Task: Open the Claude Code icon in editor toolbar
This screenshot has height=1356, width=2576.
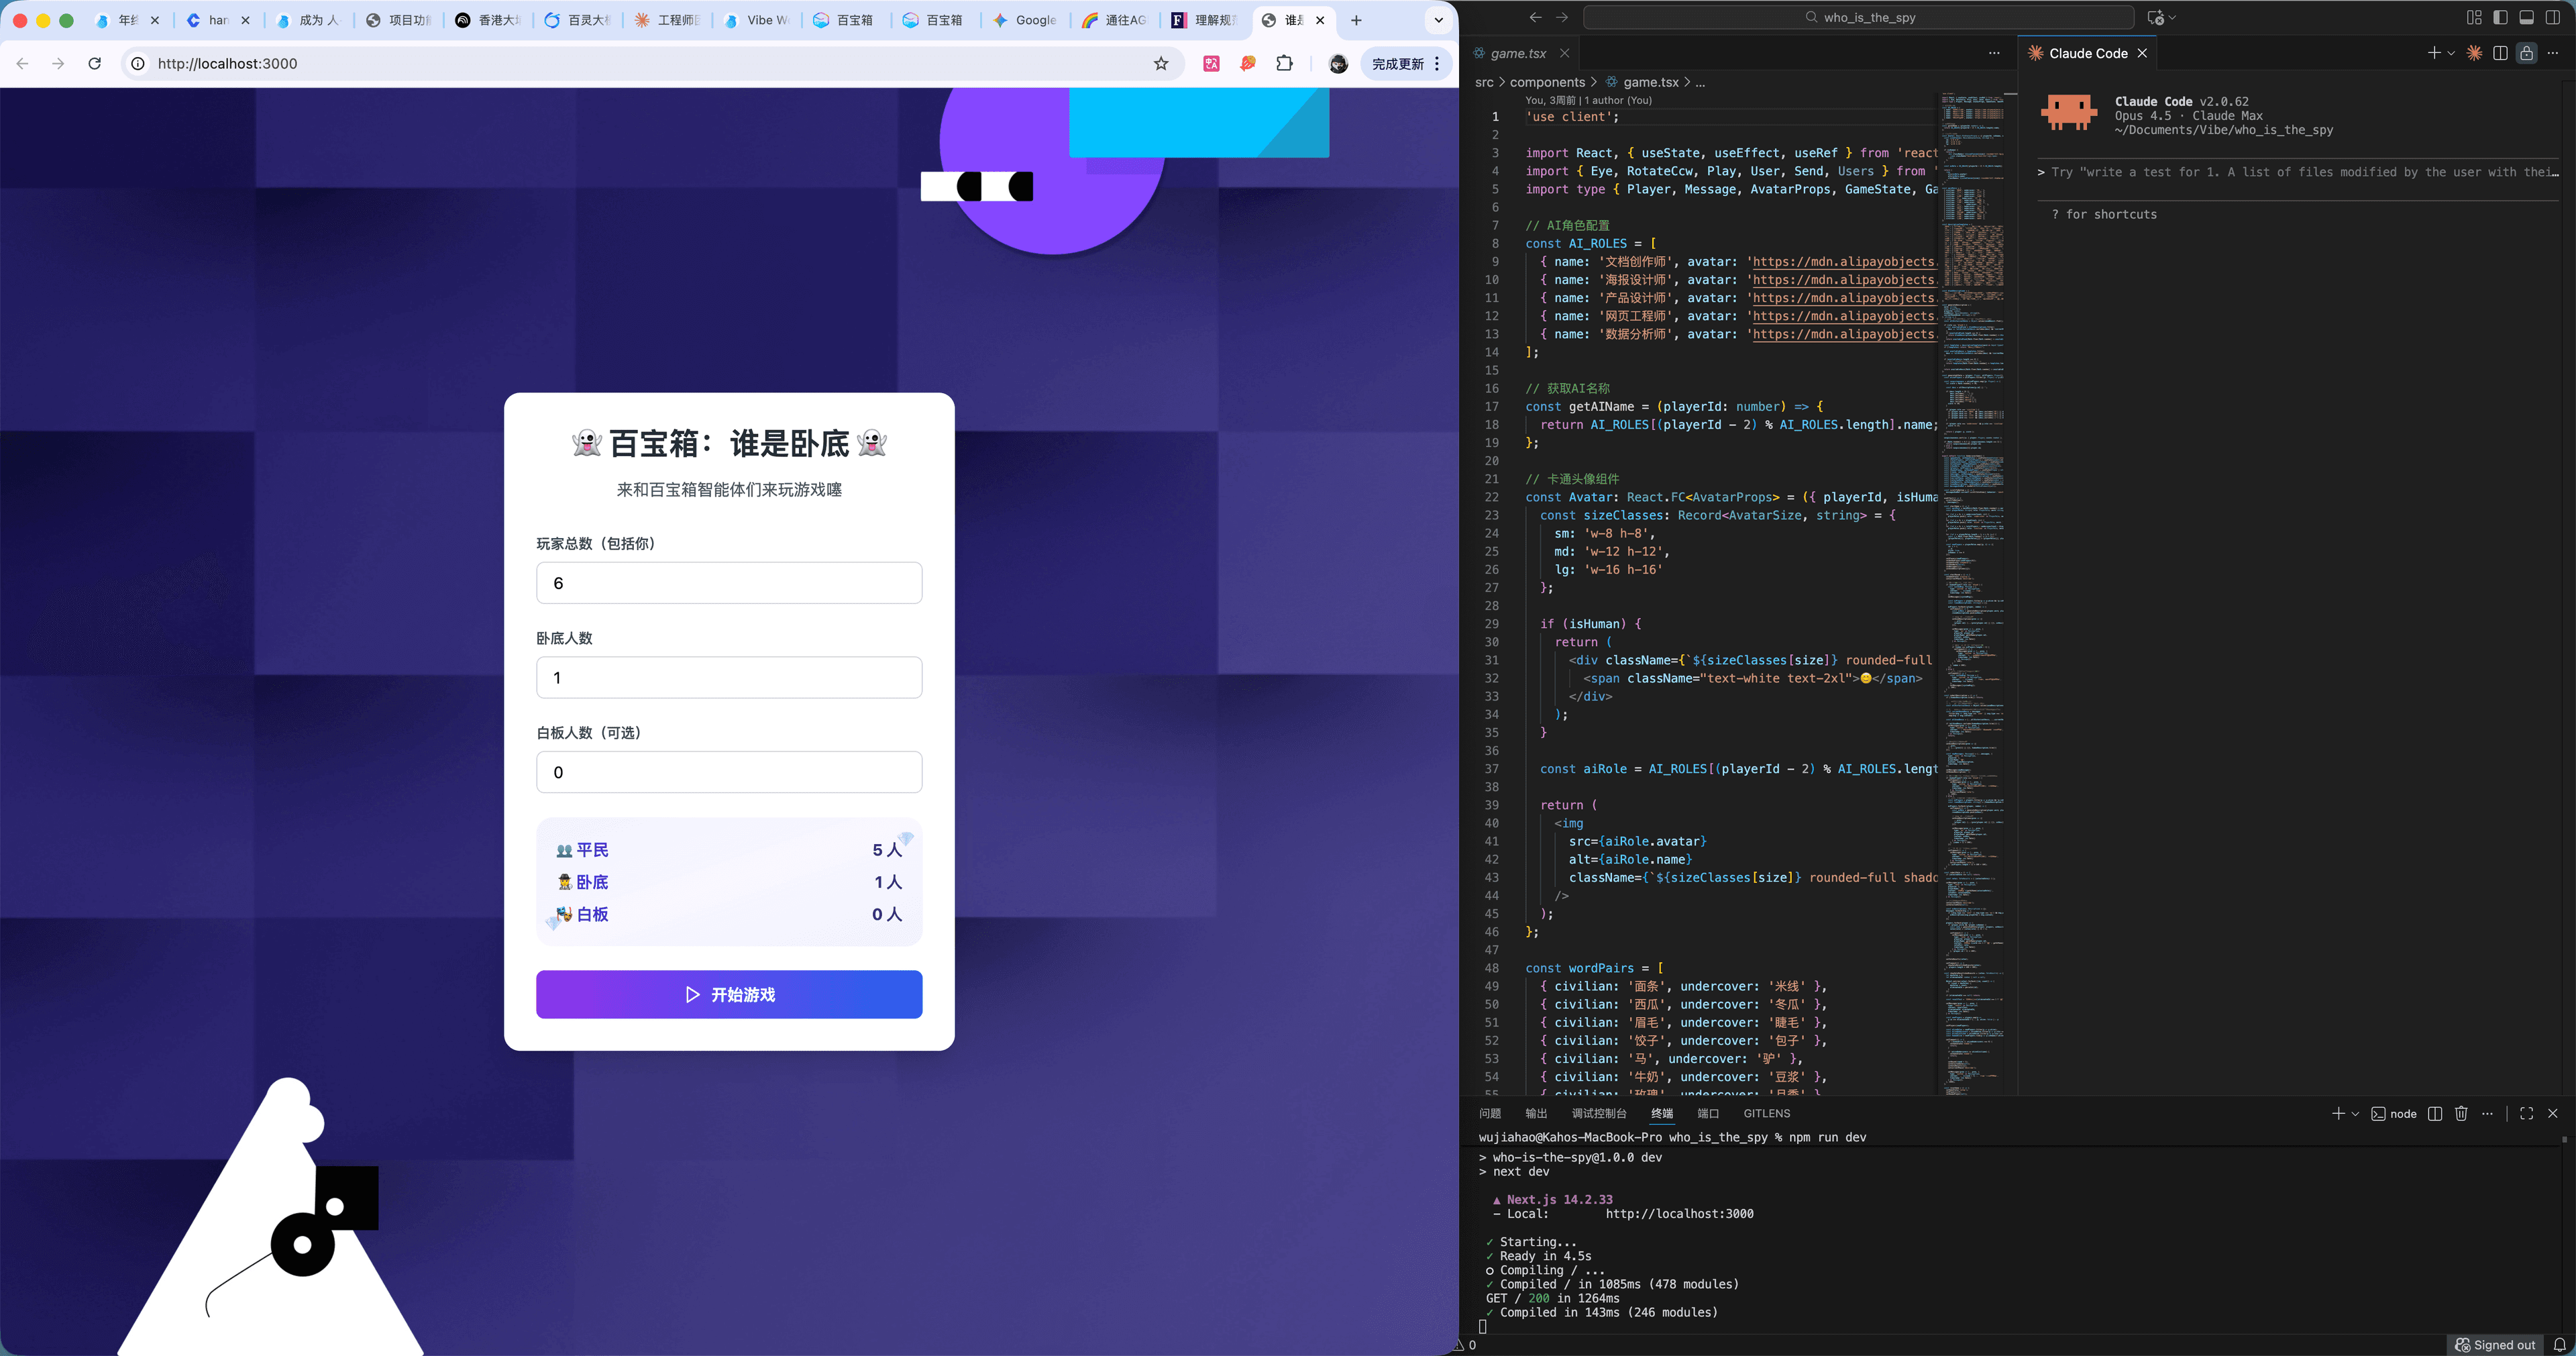Action: 2475,53
